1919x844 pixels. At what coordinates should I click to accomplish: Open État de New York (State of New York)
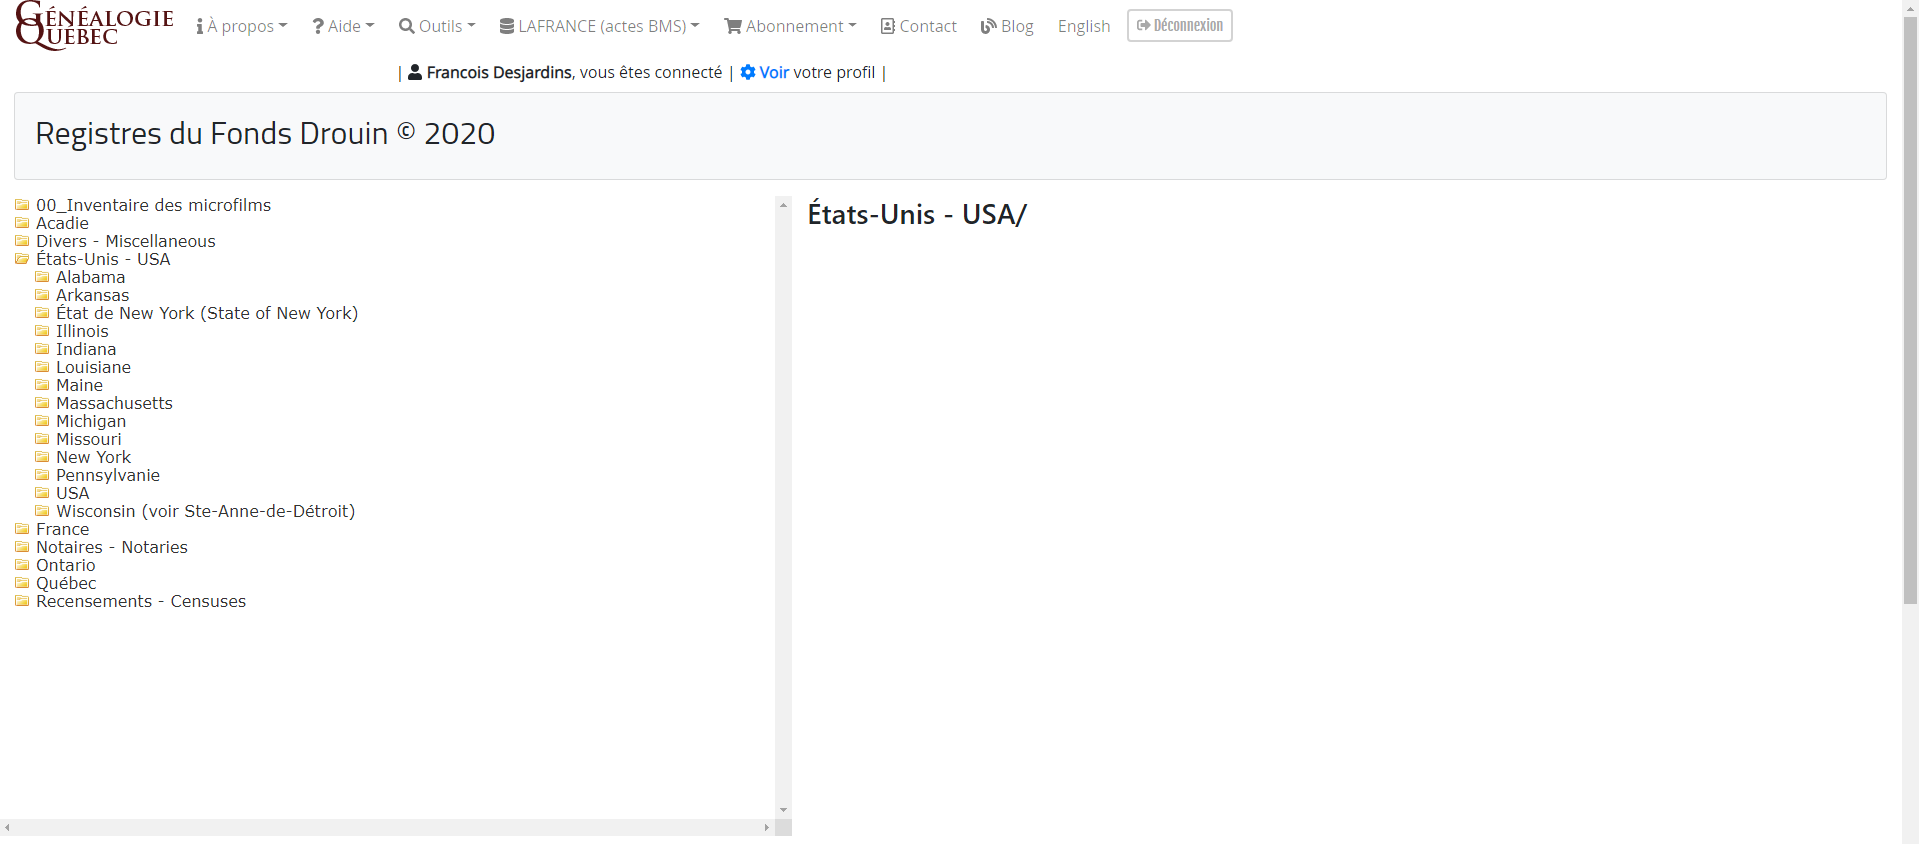pos(207,313)
